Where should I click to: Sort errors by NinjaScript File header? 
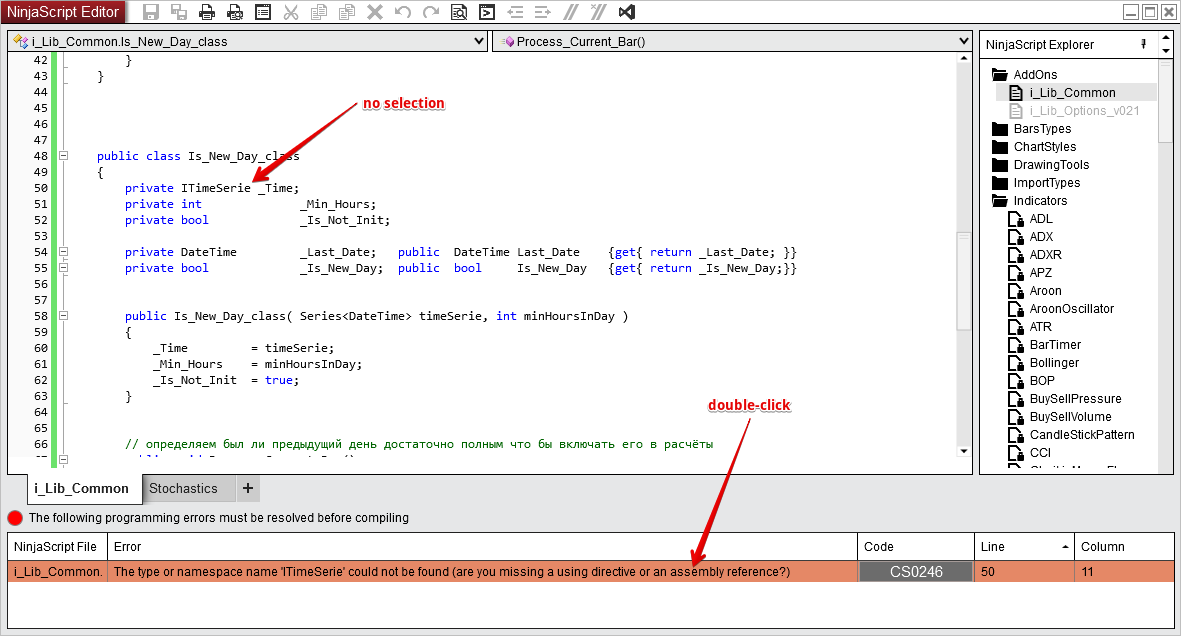(57, 547)
